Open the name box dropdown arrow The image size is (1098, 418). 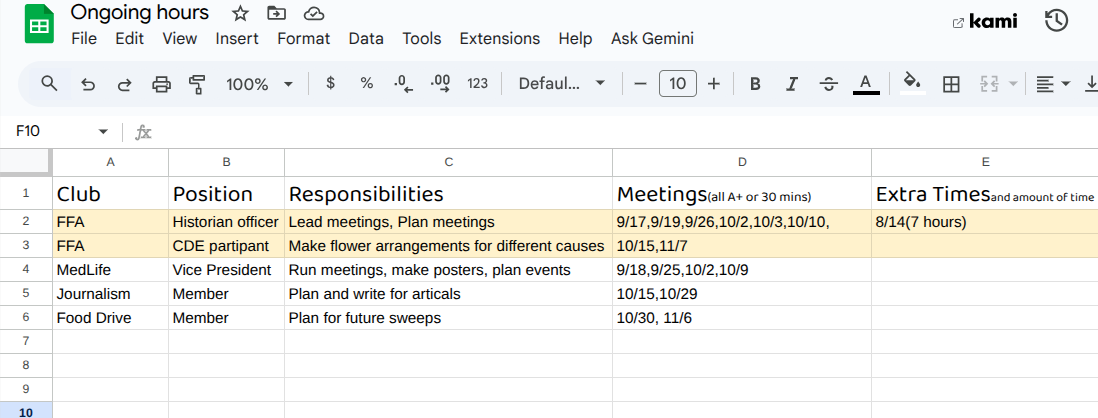pos(103,132)
